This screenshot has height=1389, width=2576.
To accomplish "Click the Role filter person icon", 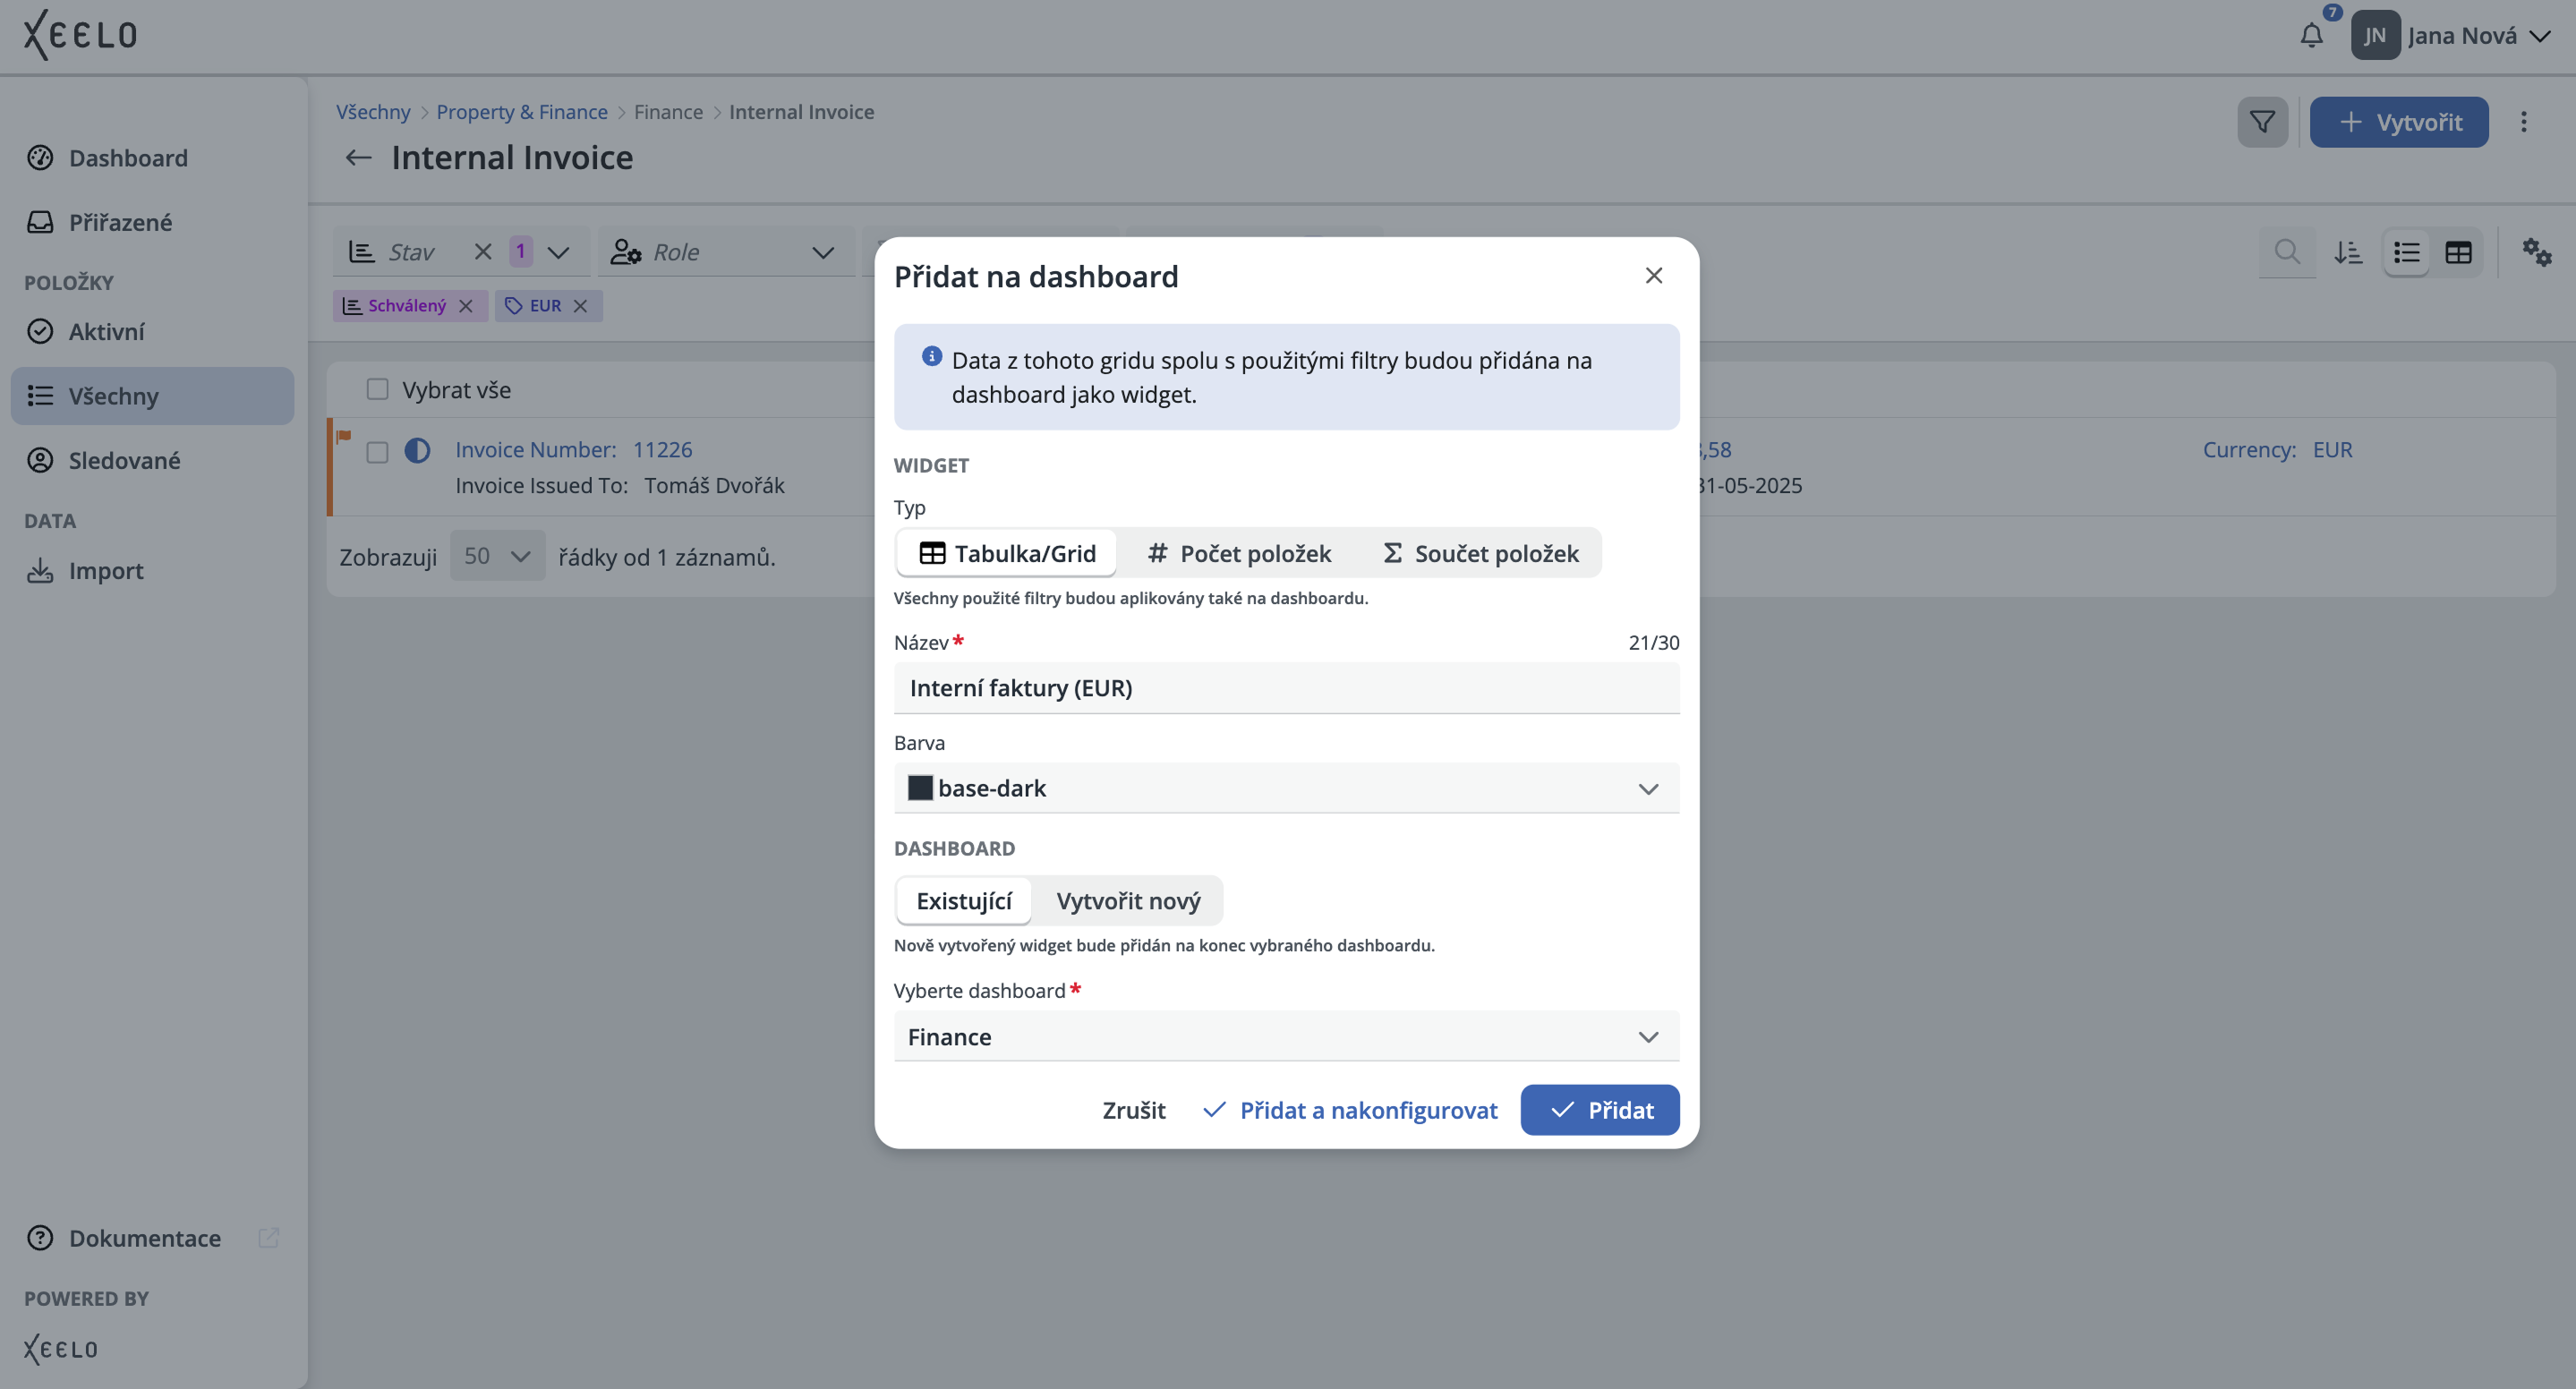I will pos(626,252).
